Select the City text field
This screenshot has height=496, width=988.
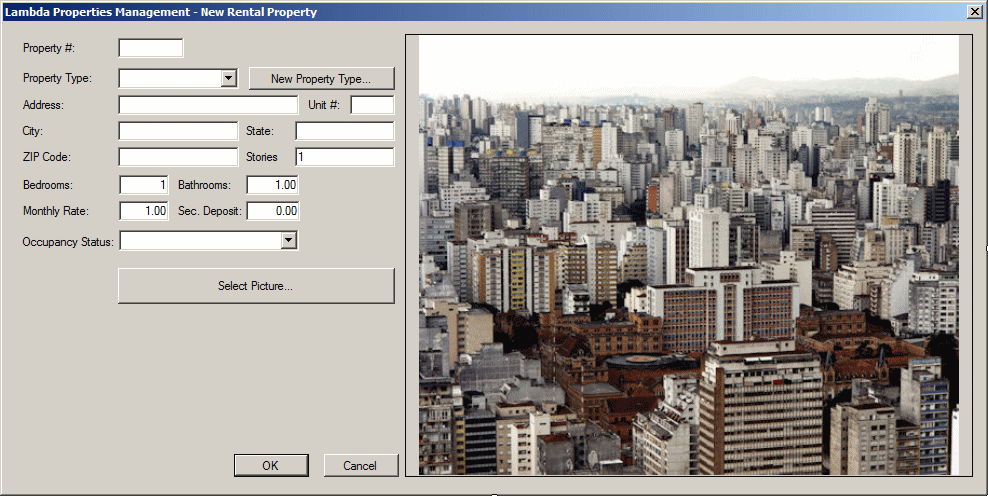point(178,131)
